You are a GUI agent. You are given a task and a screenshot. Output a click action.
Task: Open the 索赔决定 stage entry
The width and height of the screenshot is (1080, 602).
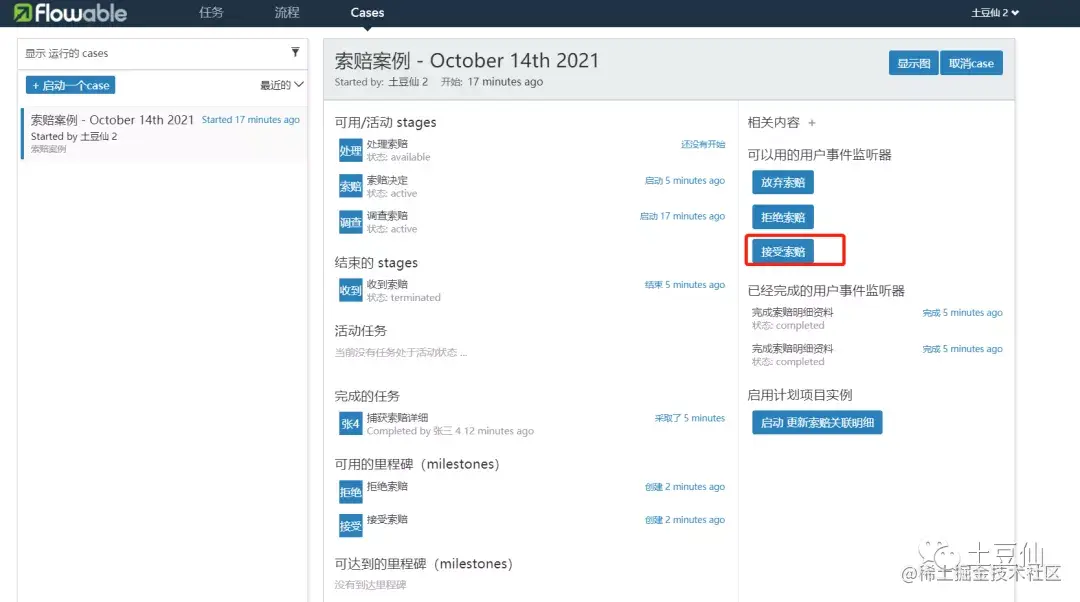(x=532, y=186)
